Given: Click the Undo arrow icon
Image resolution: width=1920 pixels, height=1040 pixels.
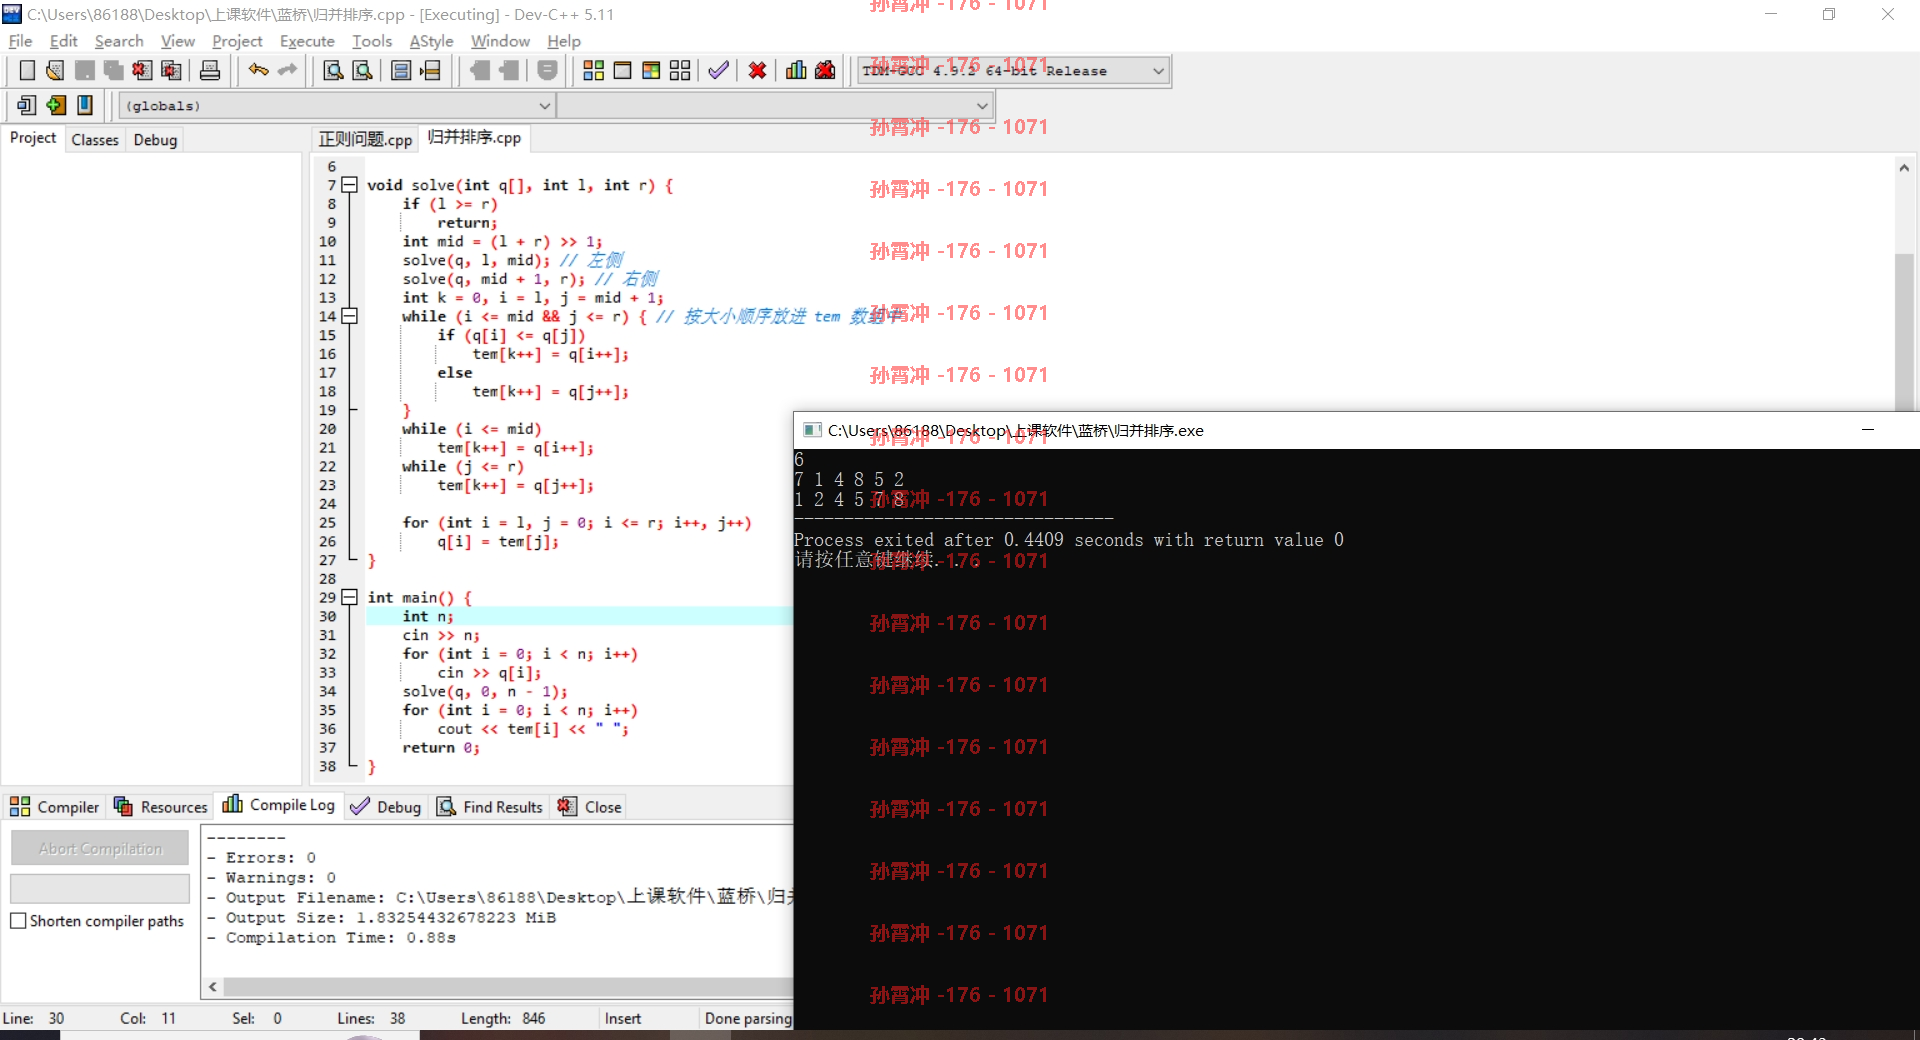Looking at the screenshot, I should (x=258, y=70).
